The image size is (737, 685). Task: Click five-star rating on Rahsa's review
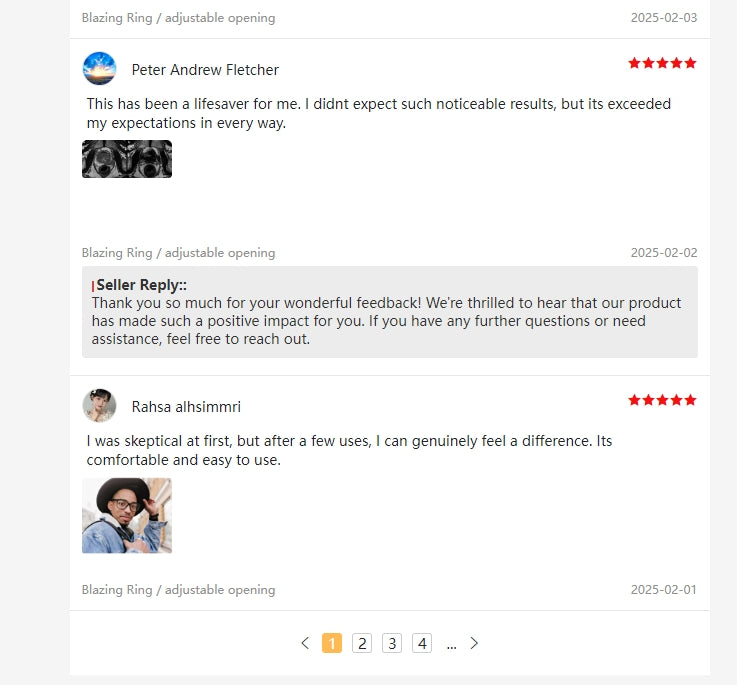(x=662, y=400)
